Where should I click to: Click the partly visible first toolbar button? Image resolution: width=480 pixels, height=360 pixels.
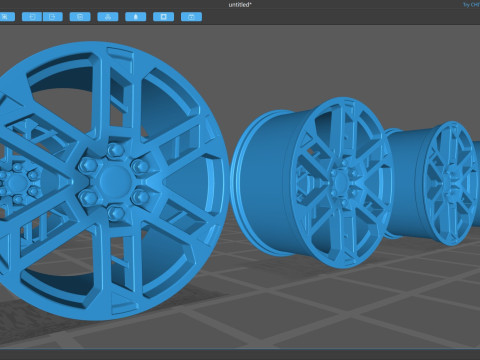(x=7, y=17)
